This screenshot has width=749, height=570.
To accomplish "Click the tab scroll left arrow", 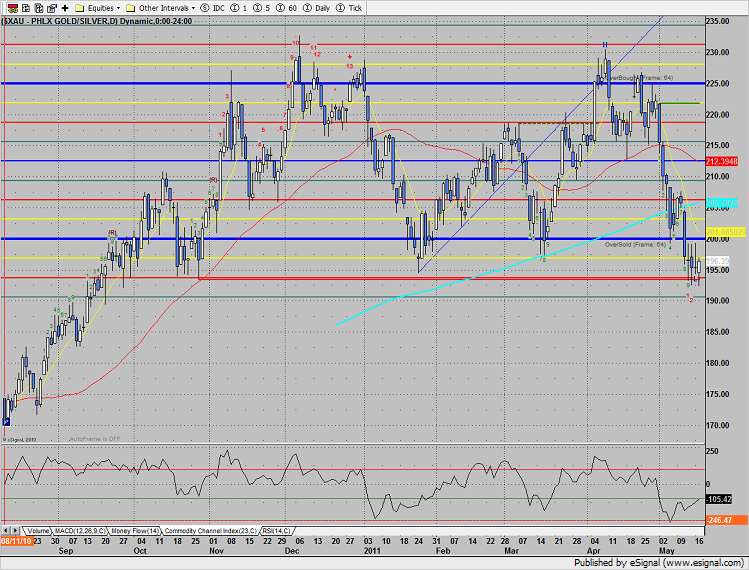I will (x=6, y=530).
